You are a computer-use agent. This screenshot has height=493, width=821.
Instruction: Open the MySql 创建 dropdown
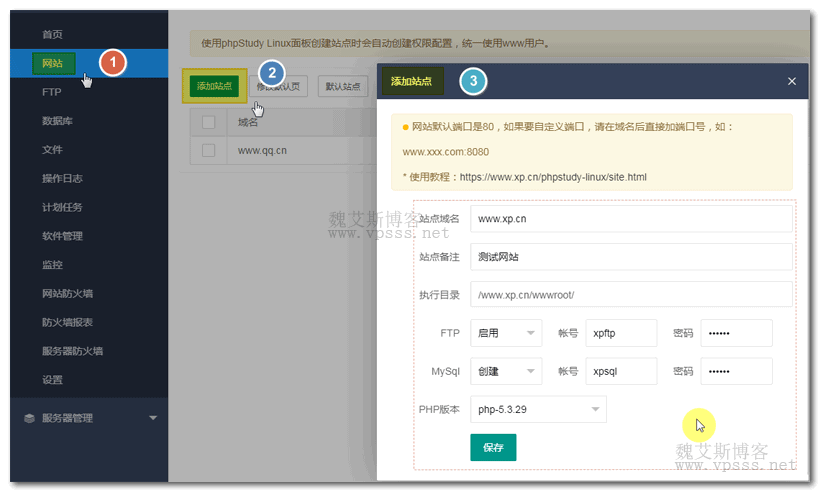coord(506,371)
